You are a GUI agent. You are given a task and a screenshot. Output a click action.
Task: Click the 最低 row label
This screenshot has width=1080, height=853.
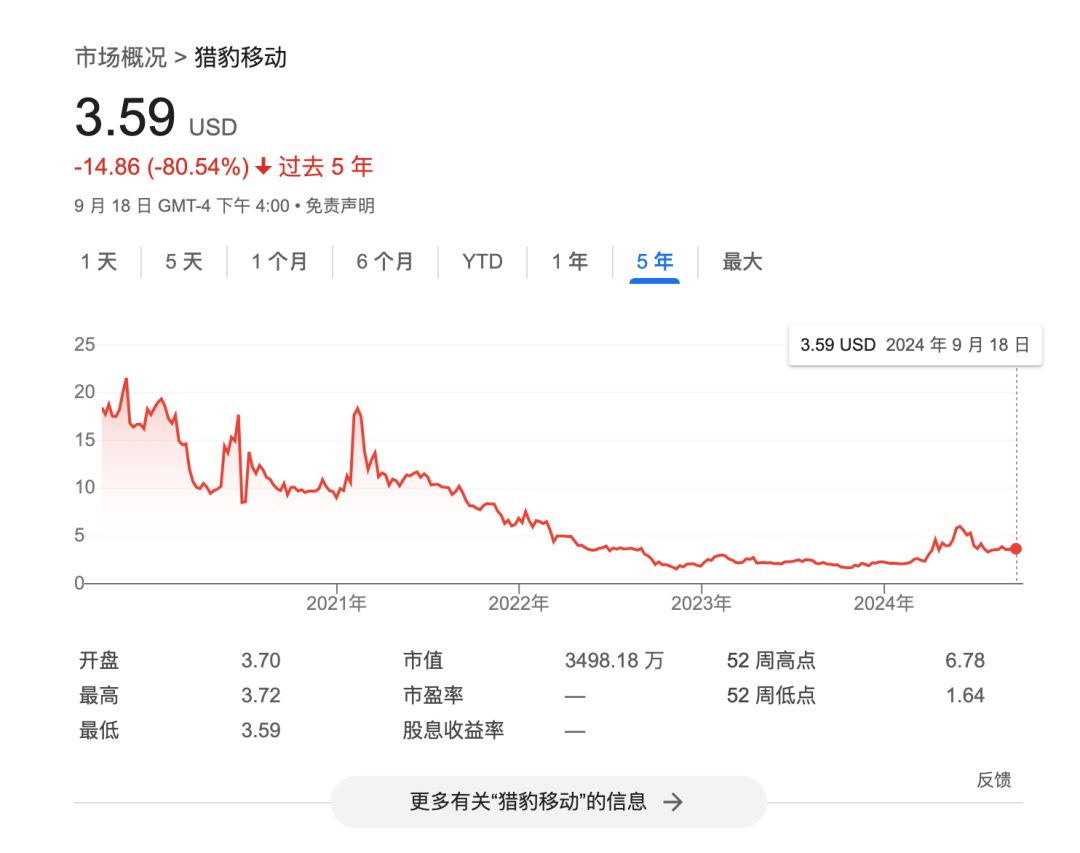99,730
